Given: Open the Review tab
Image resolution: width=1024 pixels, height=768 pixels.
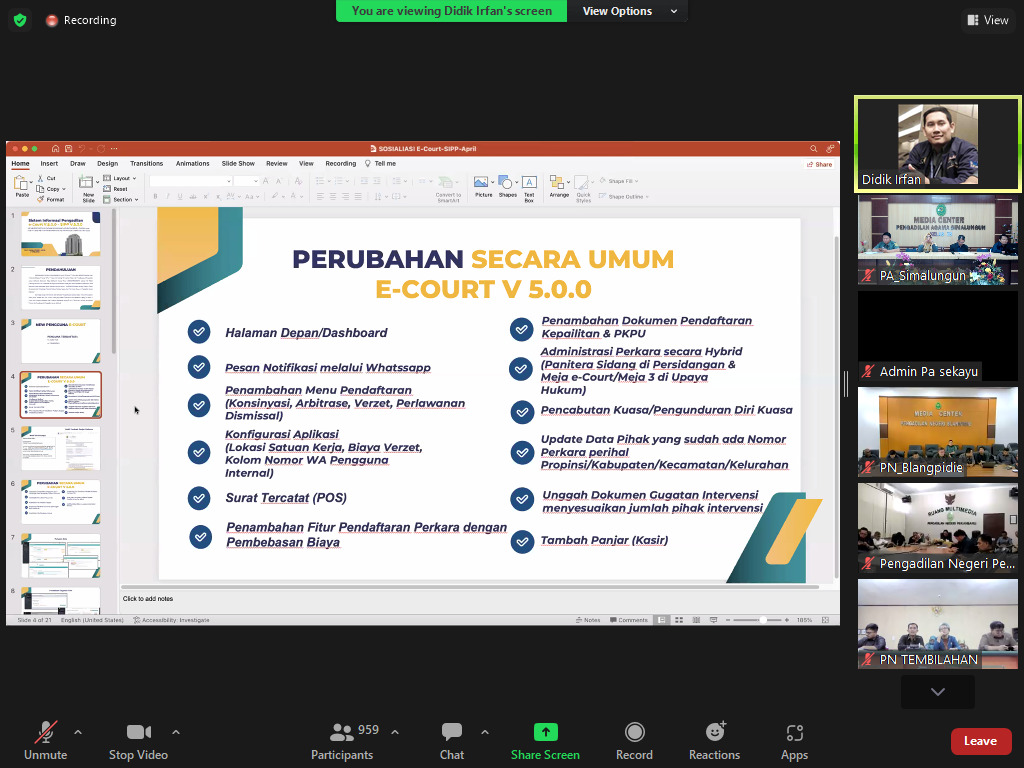Looking at the screenshot, I should [276, 164].
